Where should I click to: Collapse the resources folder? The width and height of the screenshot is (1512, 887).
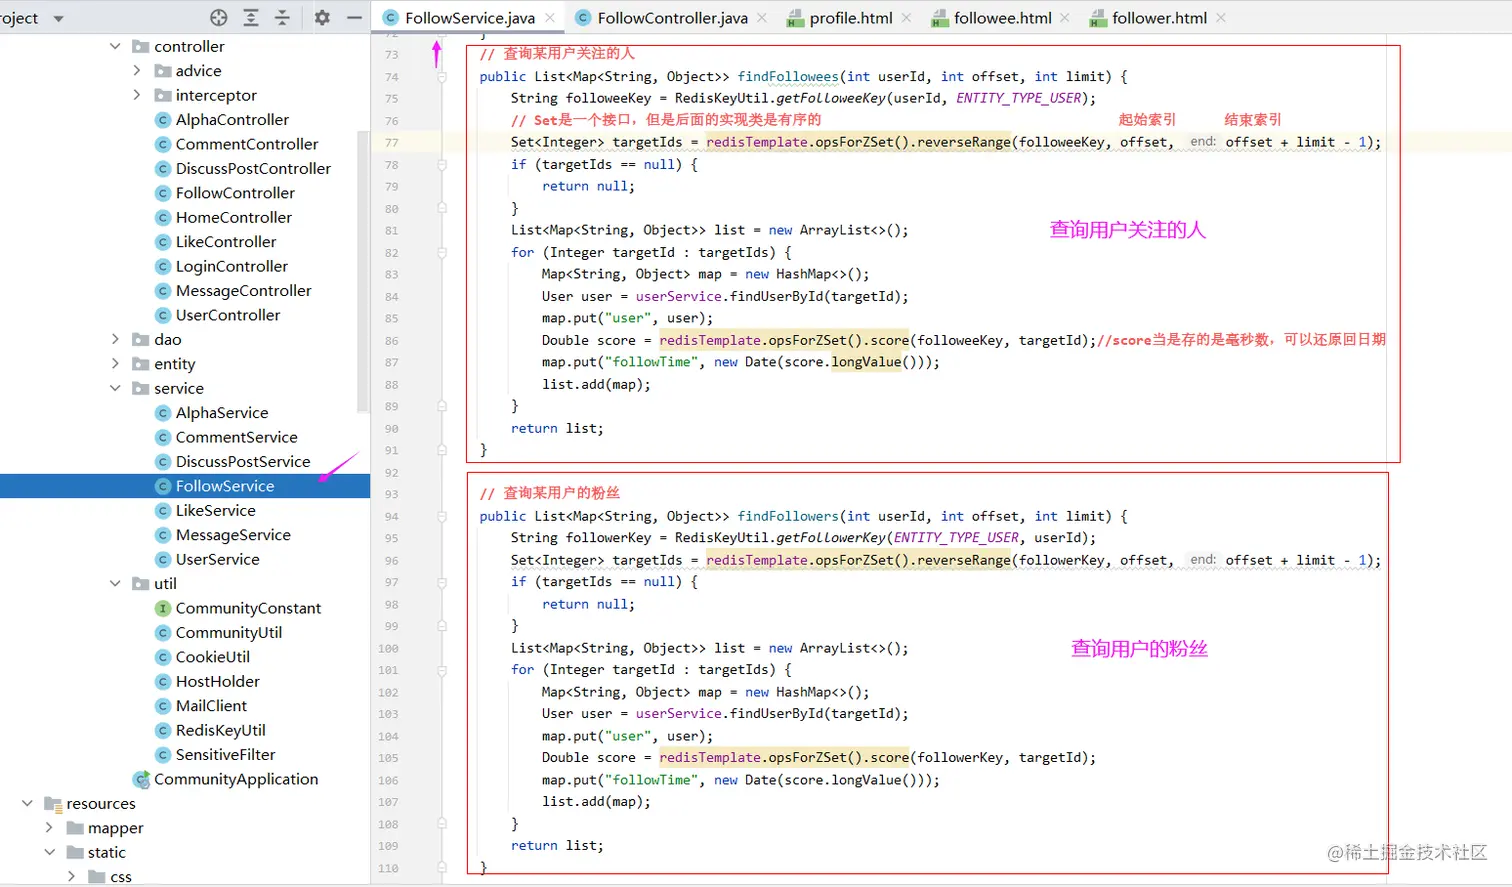(27, 803)
